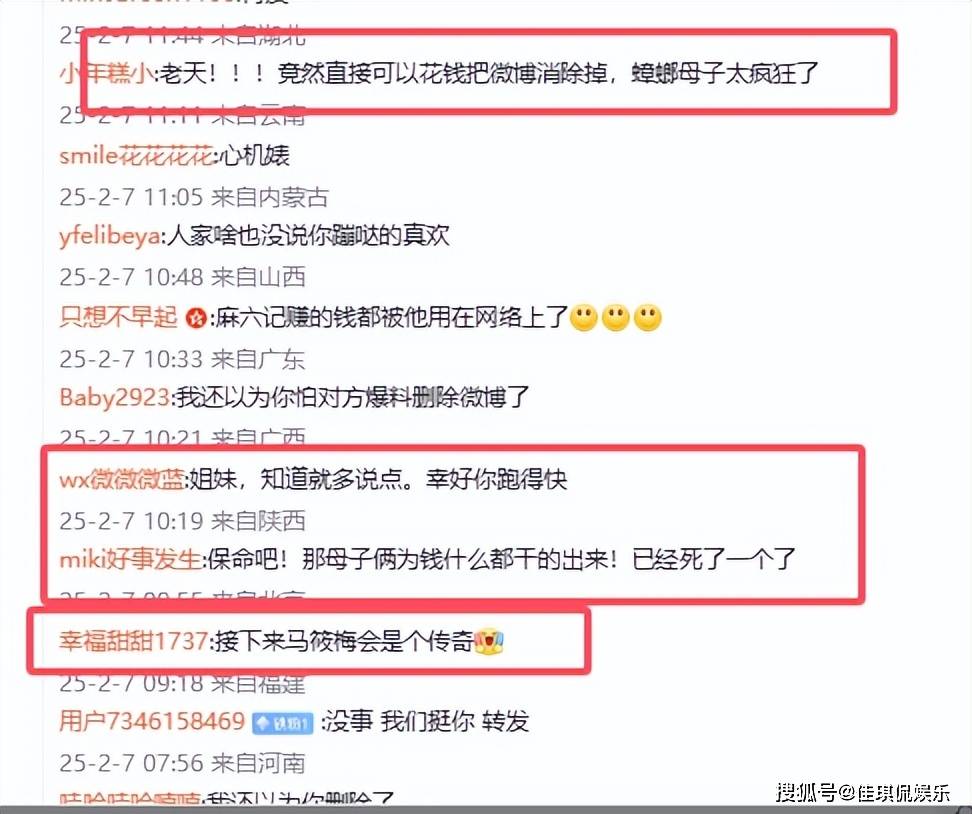The width and height of the screenshot is (972, 814).
Task: Click the third smiley emoji in 麻六记 comment
Action: [x=648, y=318]
